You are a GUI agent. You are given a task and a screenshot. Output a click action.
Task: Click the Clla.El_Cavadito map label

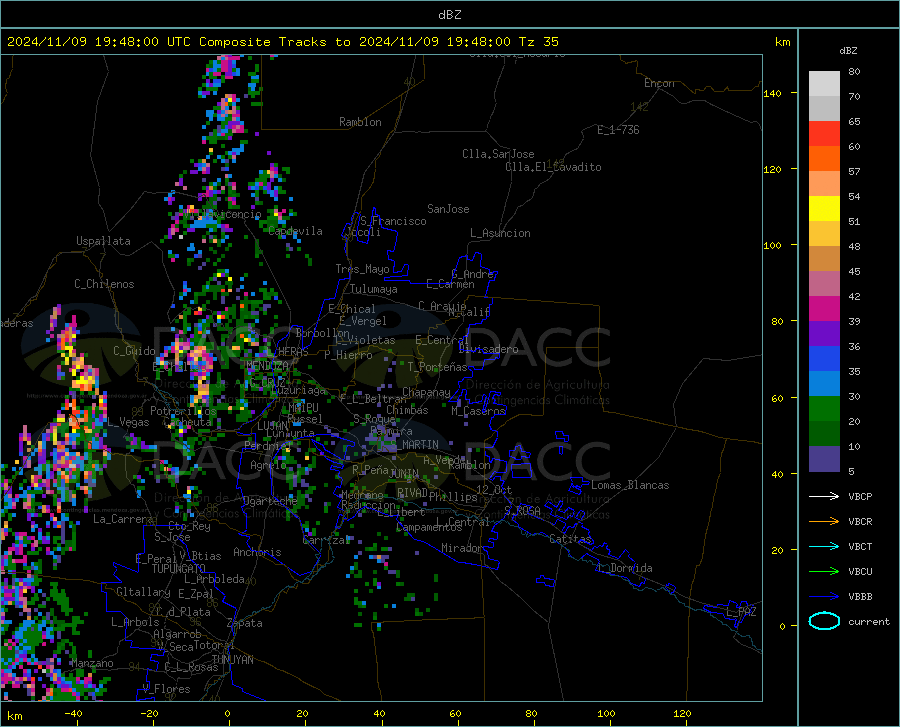[x=553, y=167]
